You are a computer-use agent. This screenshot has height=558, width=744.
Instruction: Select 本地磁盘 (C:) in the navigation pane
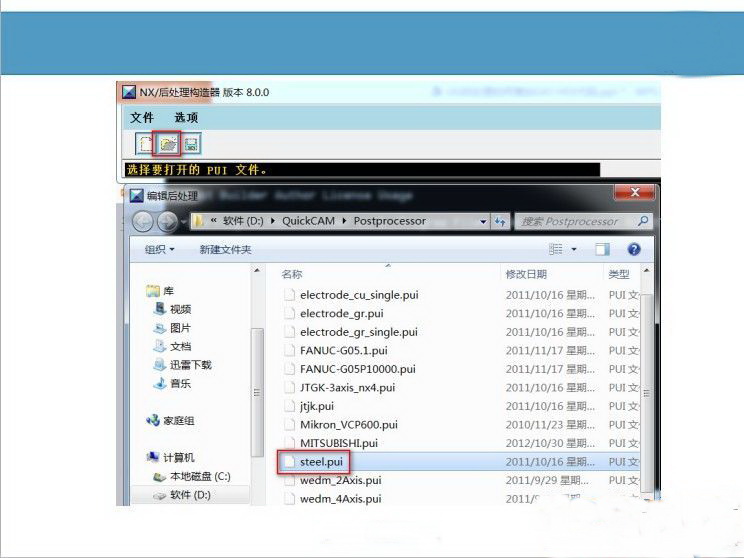199,476
